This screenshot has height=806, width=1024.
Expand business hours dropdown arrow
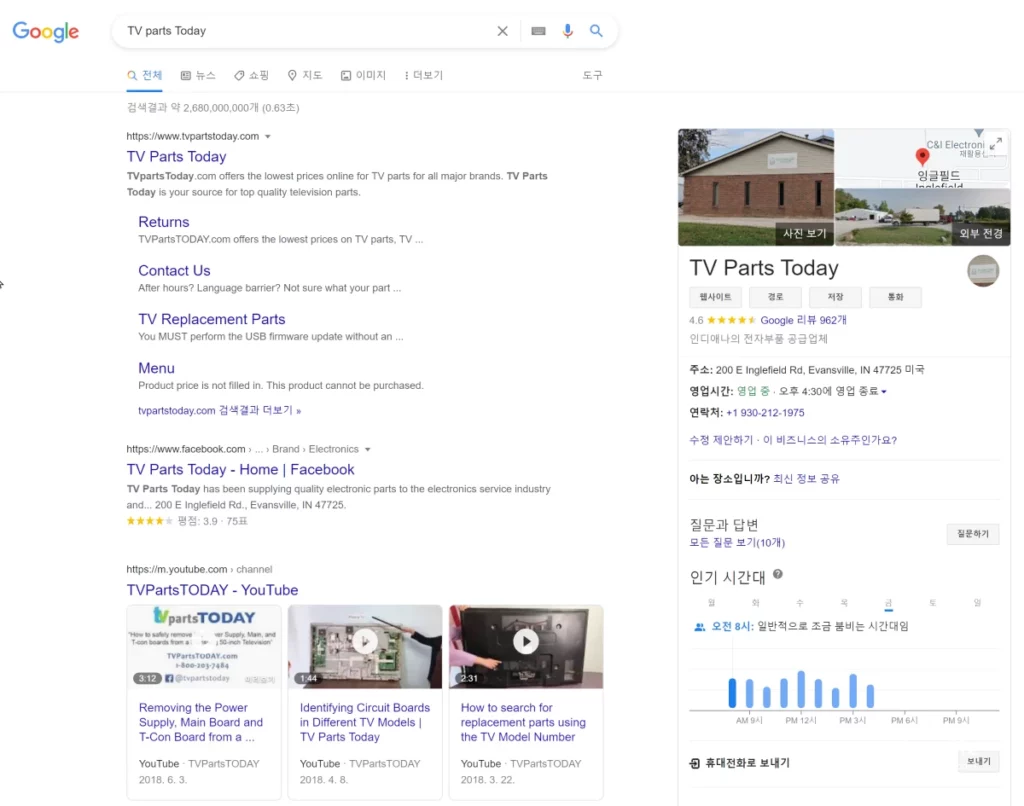[884, 392]
